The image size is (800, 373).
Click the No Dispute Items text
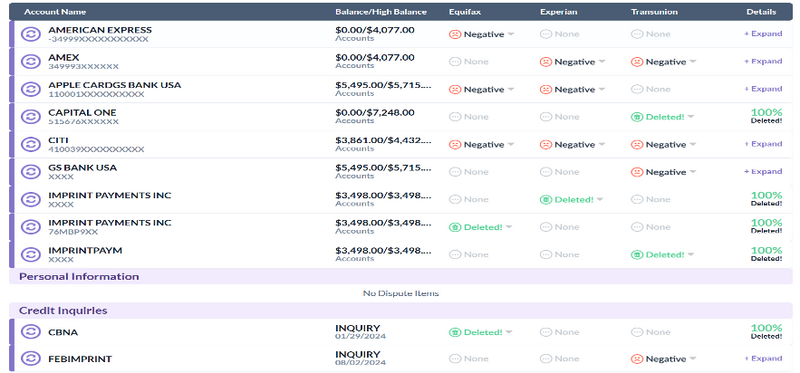tap(401, 293)
